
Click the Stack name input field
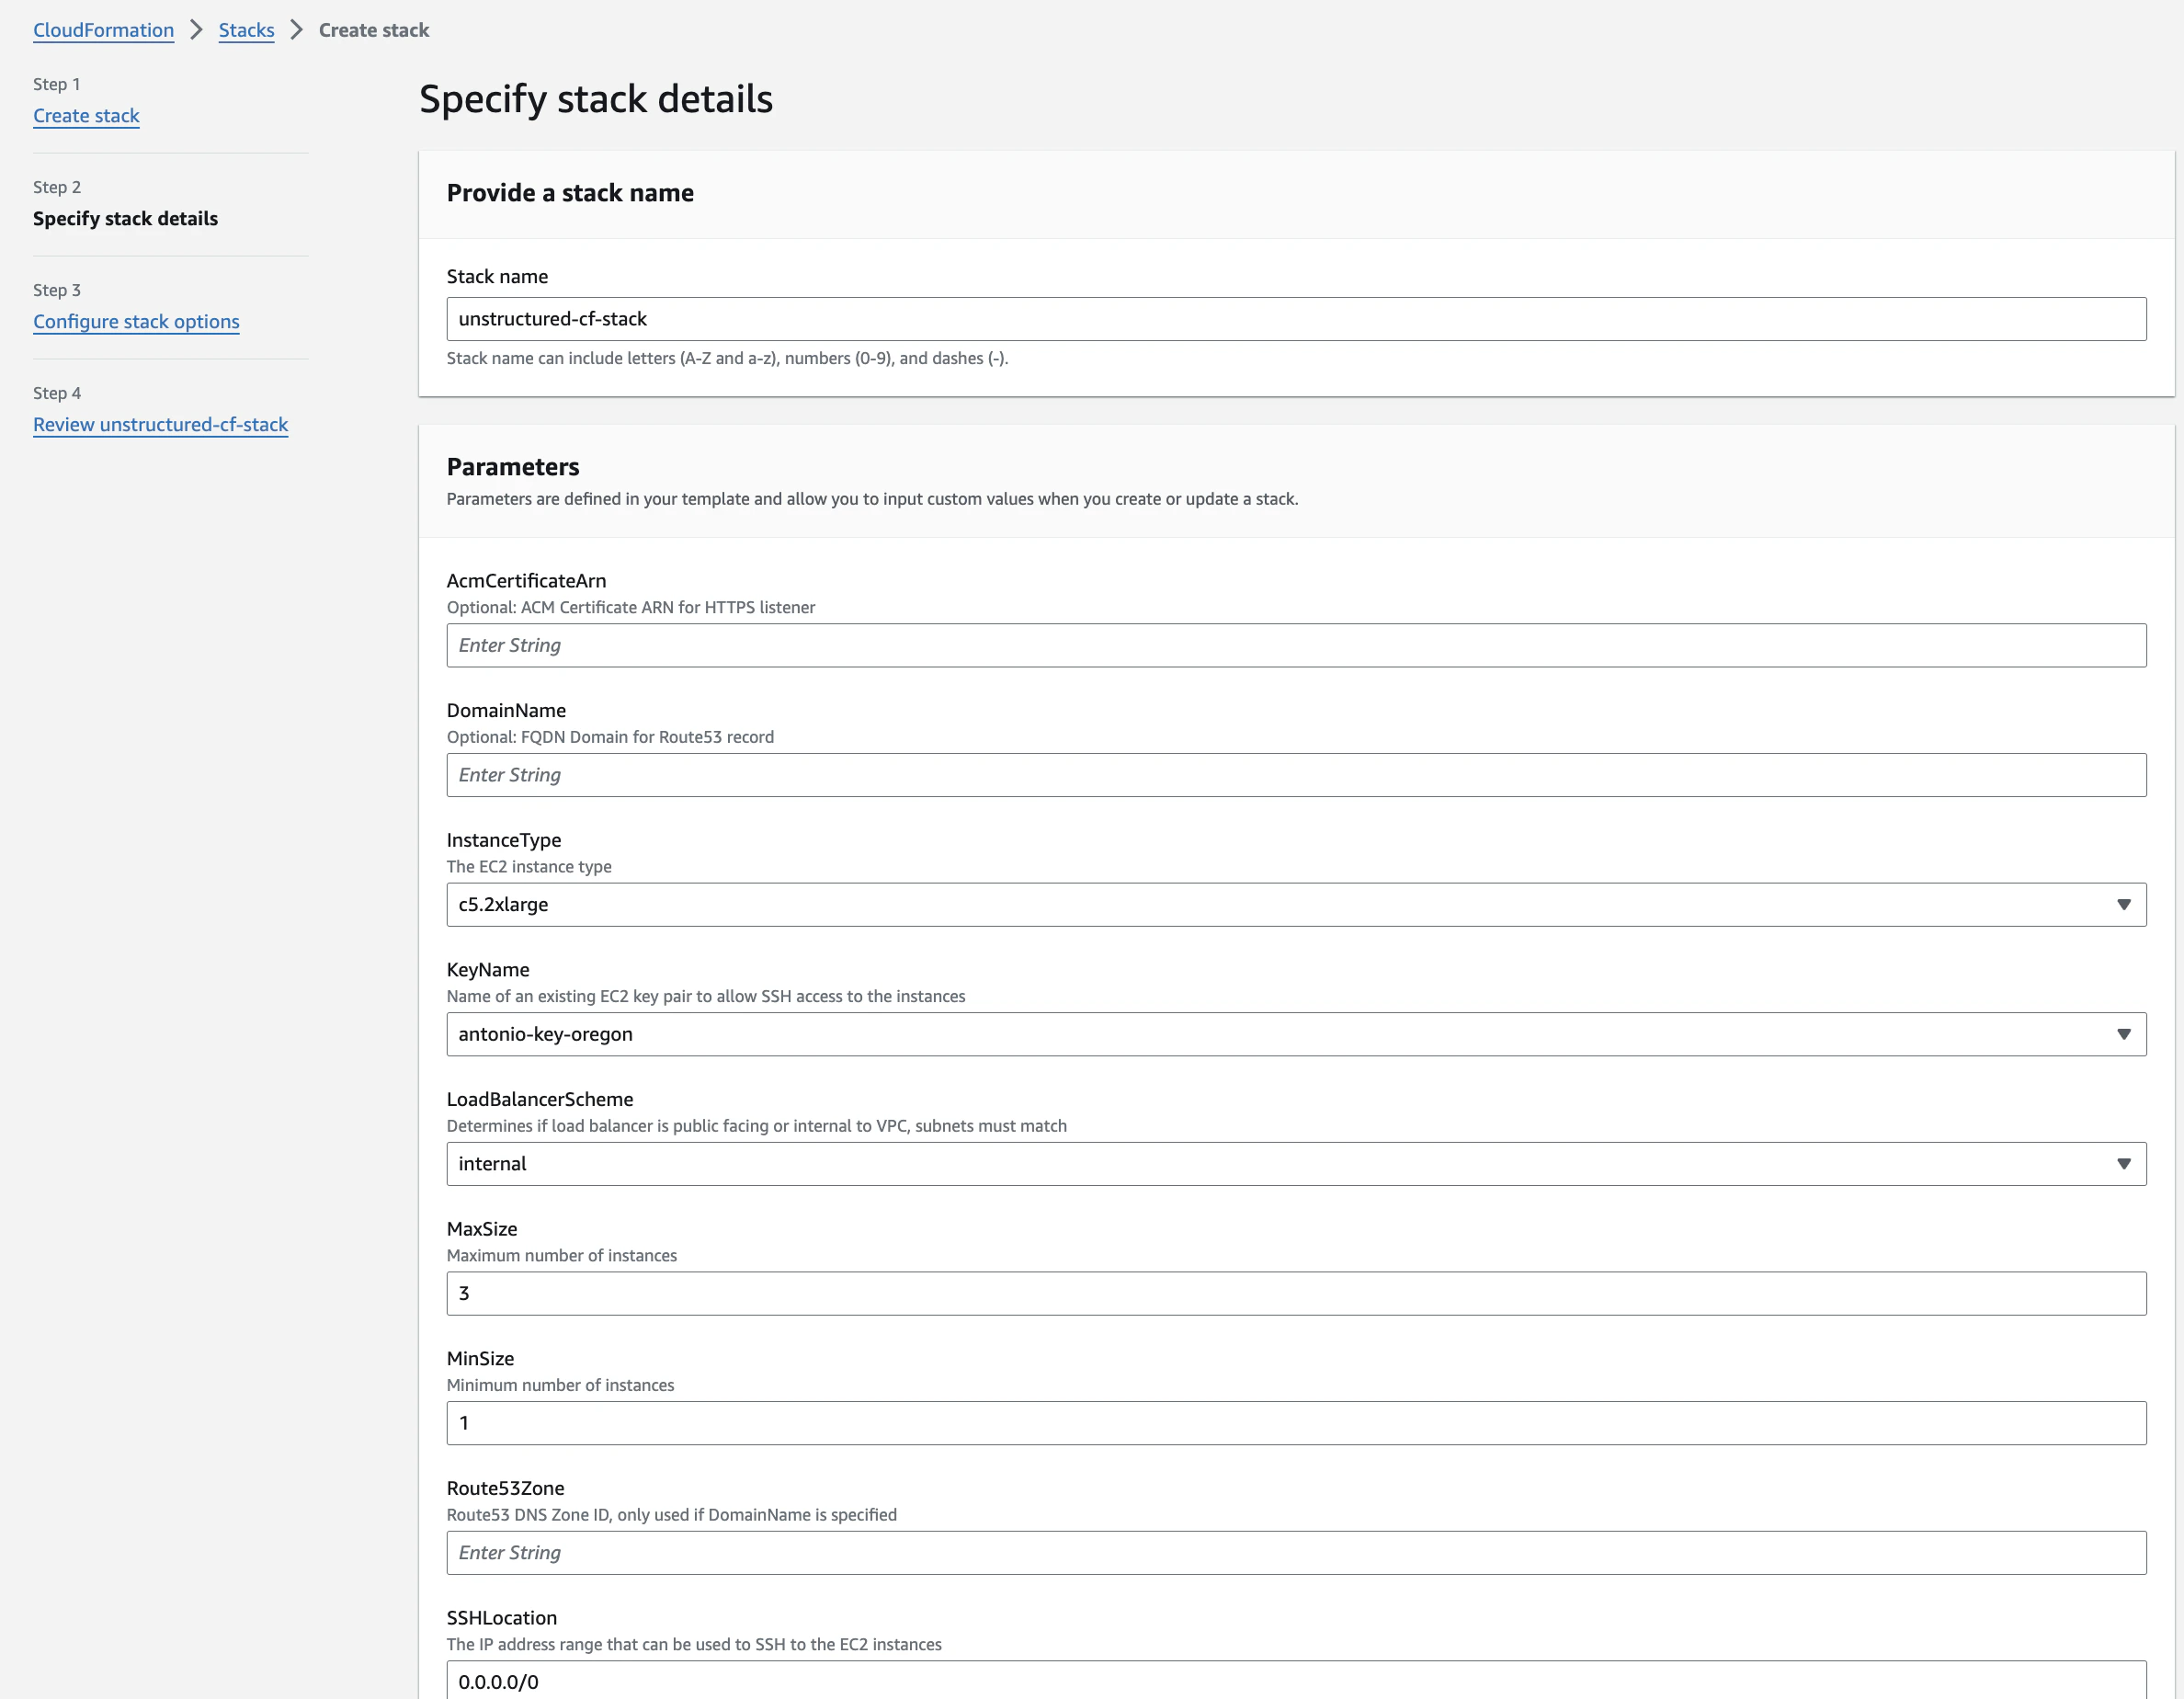coord(1296,318)
